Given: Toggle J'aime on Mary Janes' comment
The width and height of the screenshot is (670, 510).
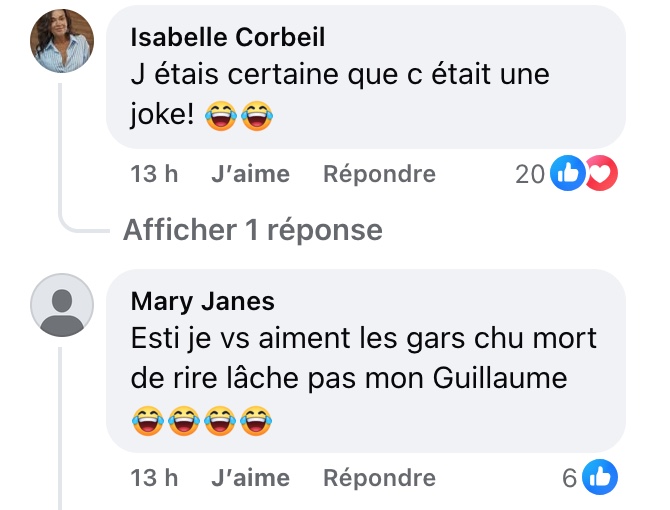Looking at the screenshot, I should [250, 478].
